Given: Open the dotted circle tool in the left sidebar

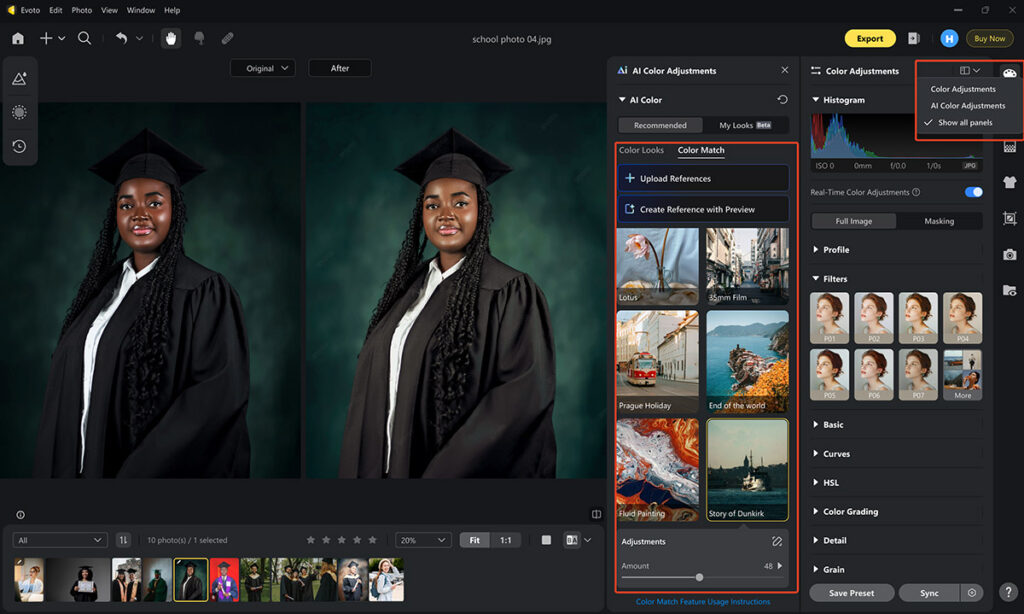Looking at the screenshot, I should 20,112.
